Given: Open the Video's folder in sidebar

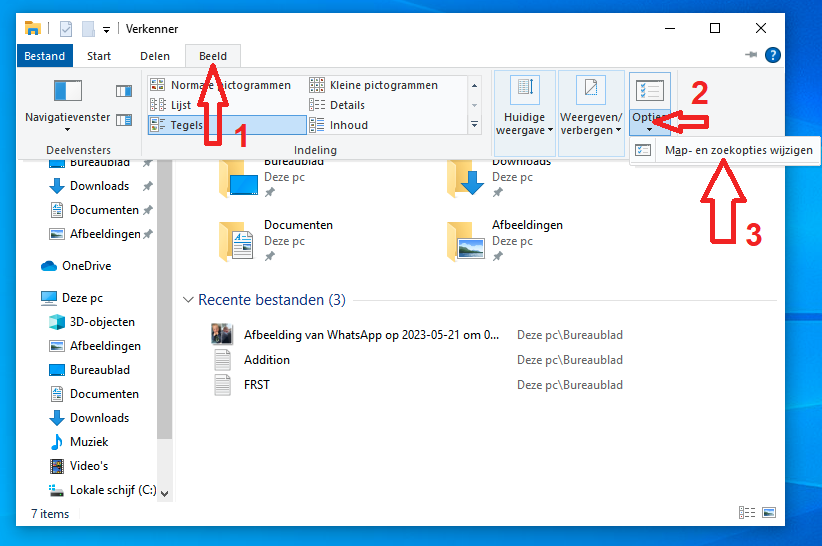Looking at the screenshot, I should point(89,466).
